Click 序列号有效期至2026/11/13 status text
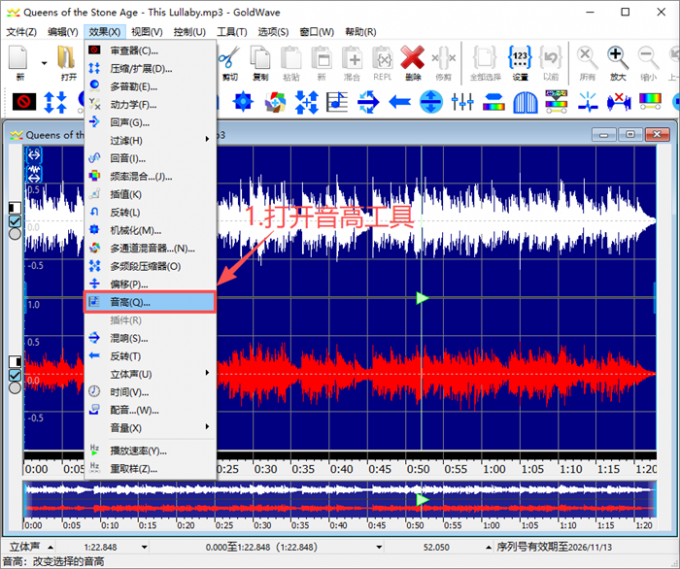Image resolution: width=680 pixels, height=569 pixels. pos(554,547)
